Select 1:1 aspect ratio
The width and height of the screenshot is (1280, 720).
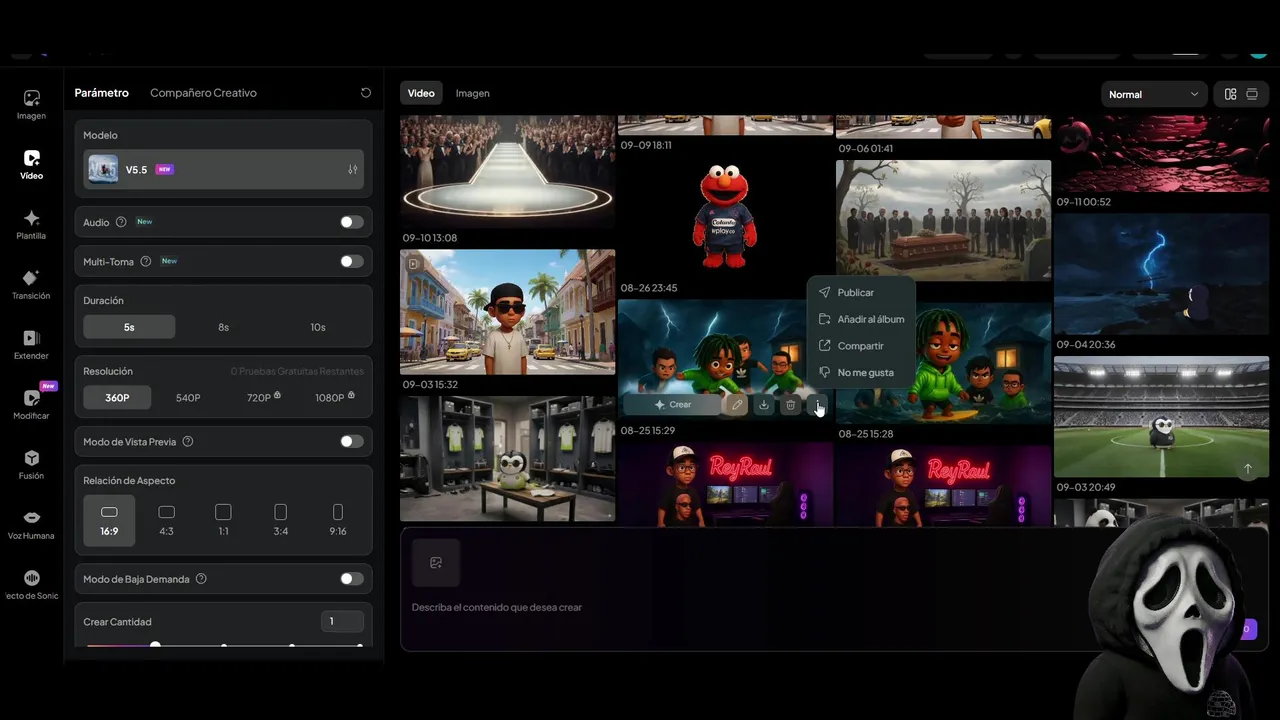pyautogui.click(x=223, y=520)
